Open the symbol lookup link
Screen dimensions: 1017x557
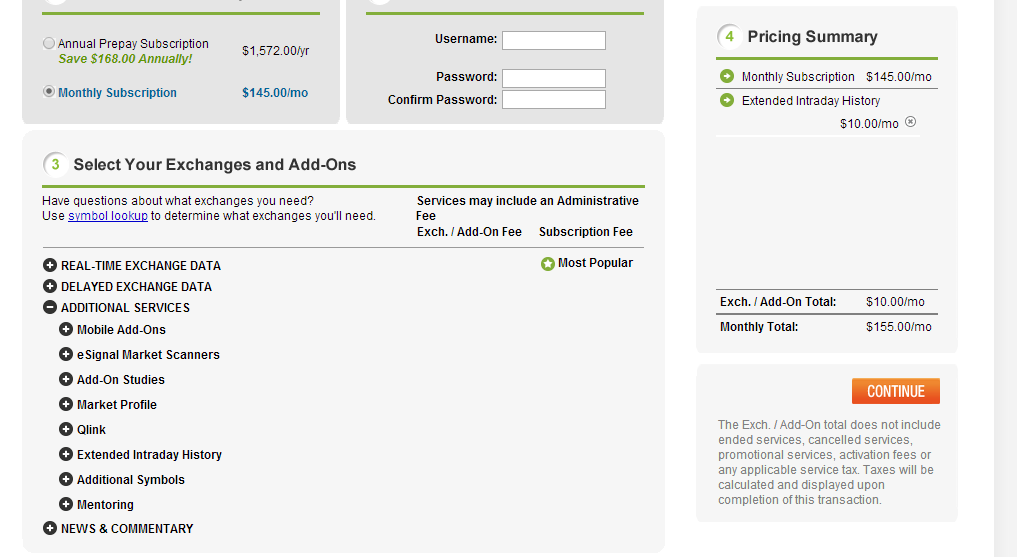(x=108, y=216)
